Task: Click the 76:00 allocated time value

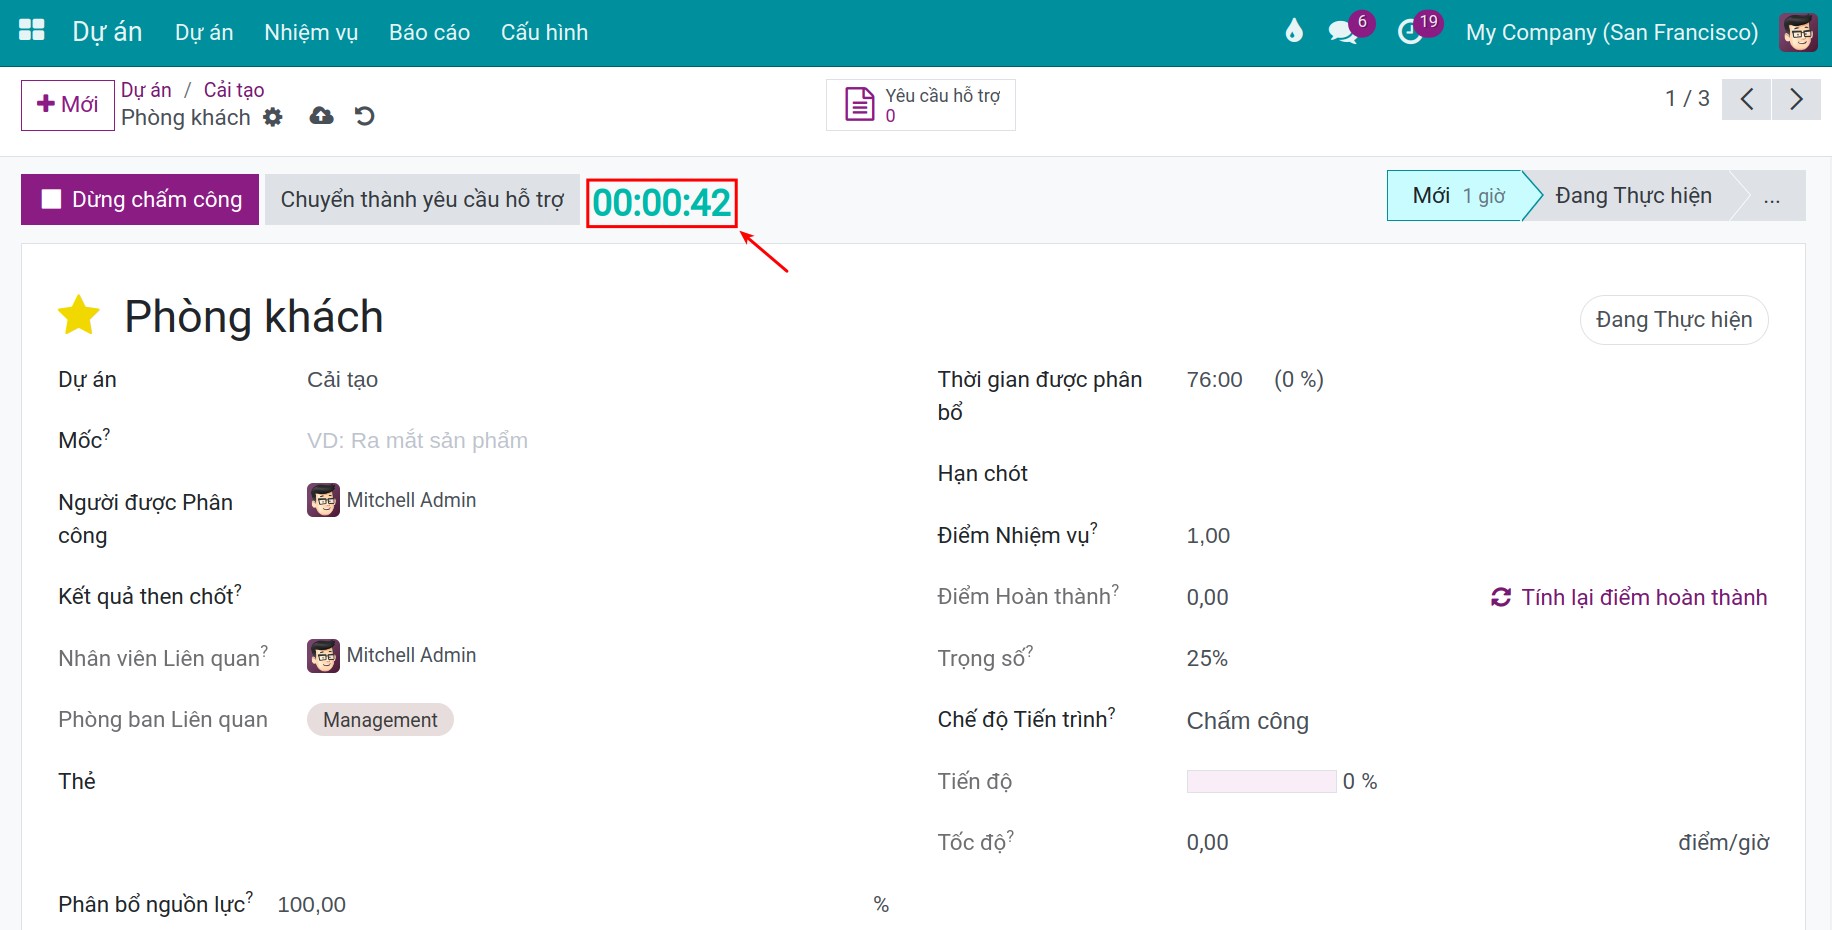Action: coord(1214,380)
